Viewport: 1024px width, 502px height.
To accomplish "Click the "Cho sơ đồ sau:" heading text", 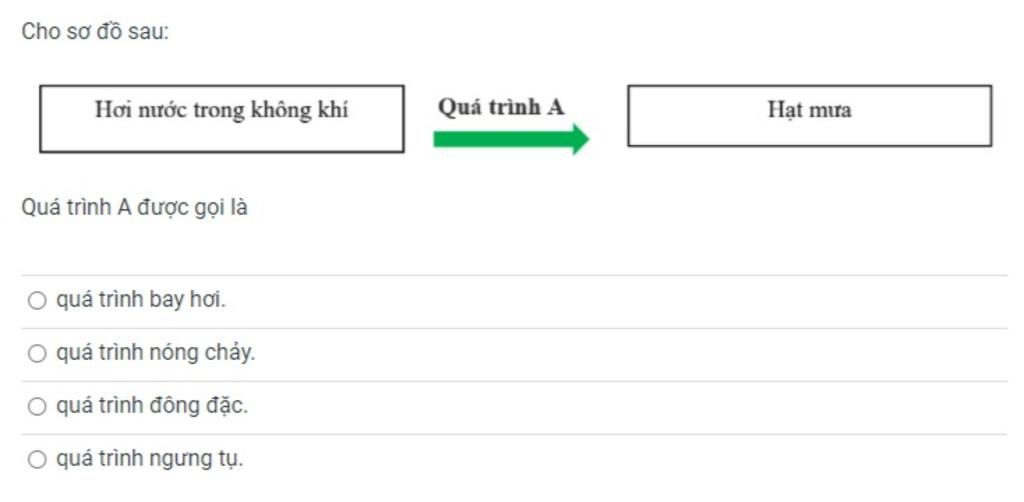I will click(x=95, y=32).
